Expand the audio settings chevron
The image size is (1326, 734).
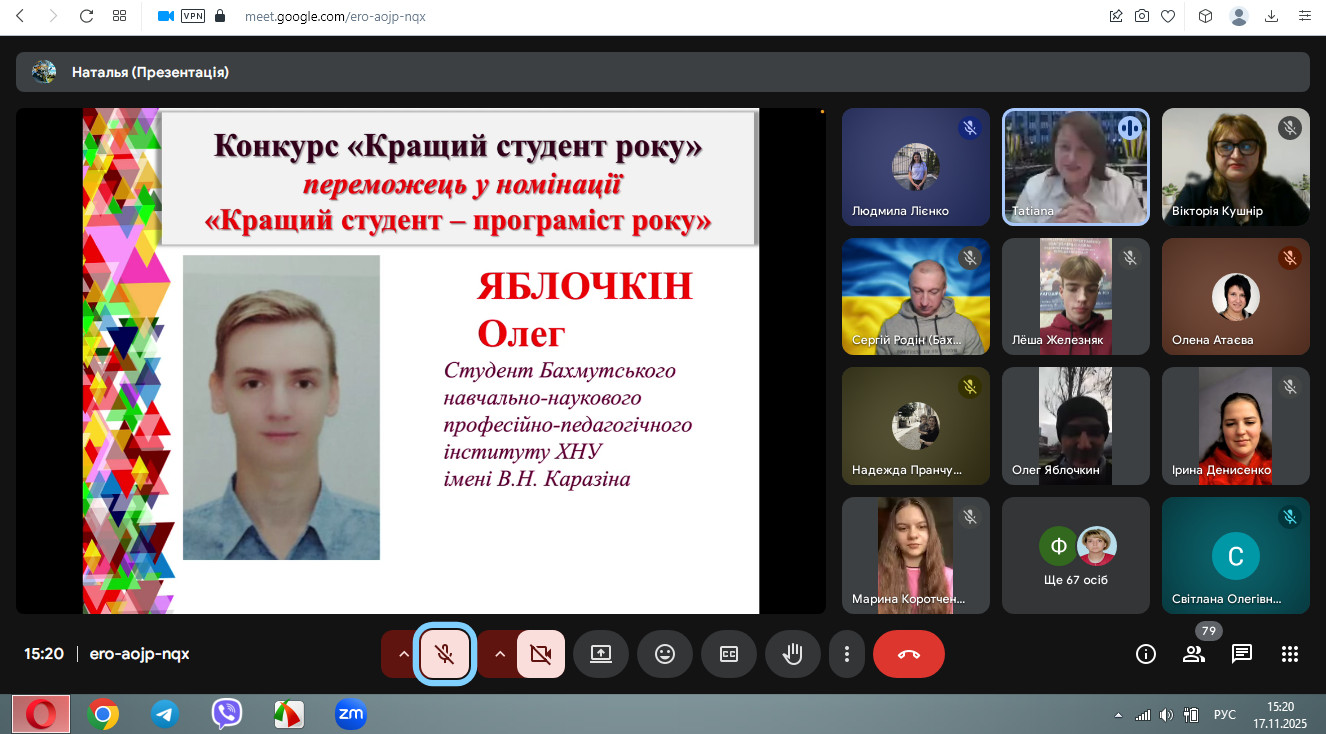pyautogui.click(x=403, y=654)
